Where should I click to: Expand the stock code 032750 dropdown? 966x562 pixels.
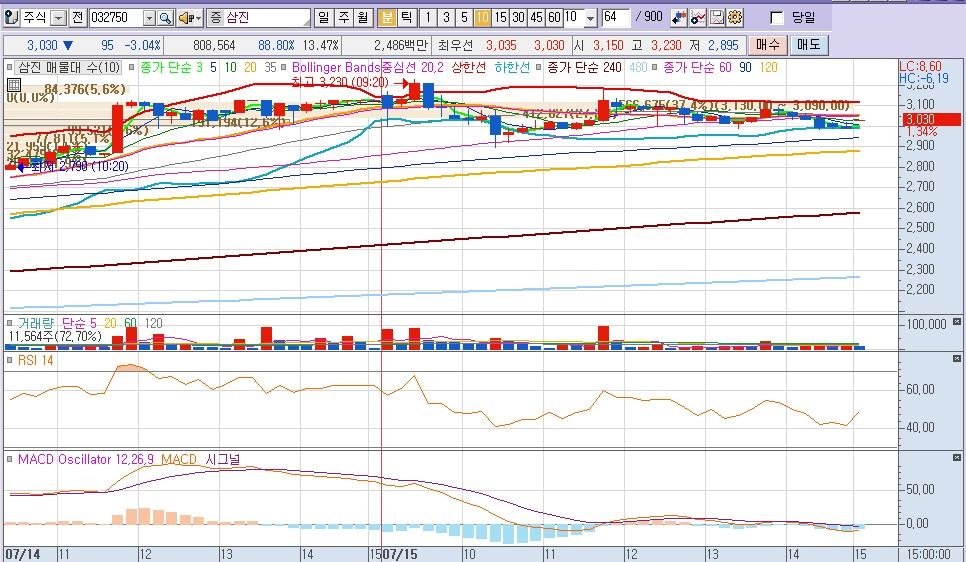pyautogui.click(x=149, y=18)
